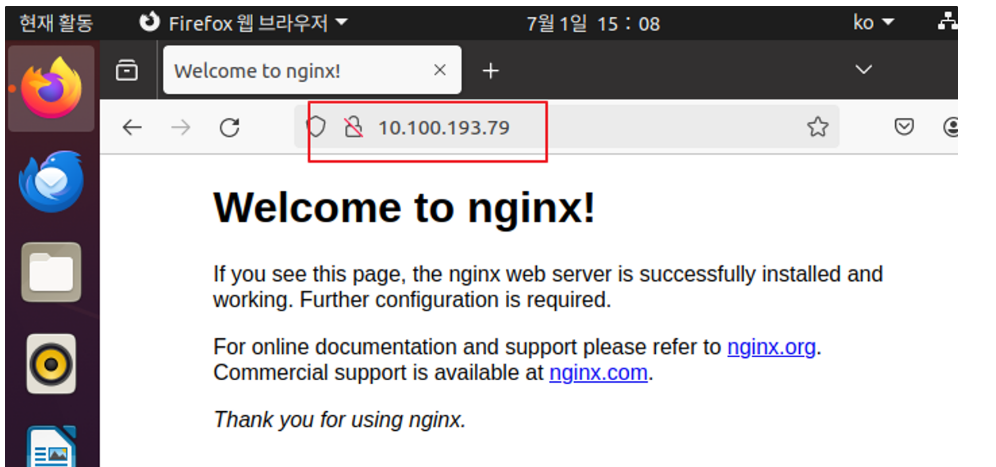996x467 pixels.
Task: Save page to Pocket
Action: (904, 127)
